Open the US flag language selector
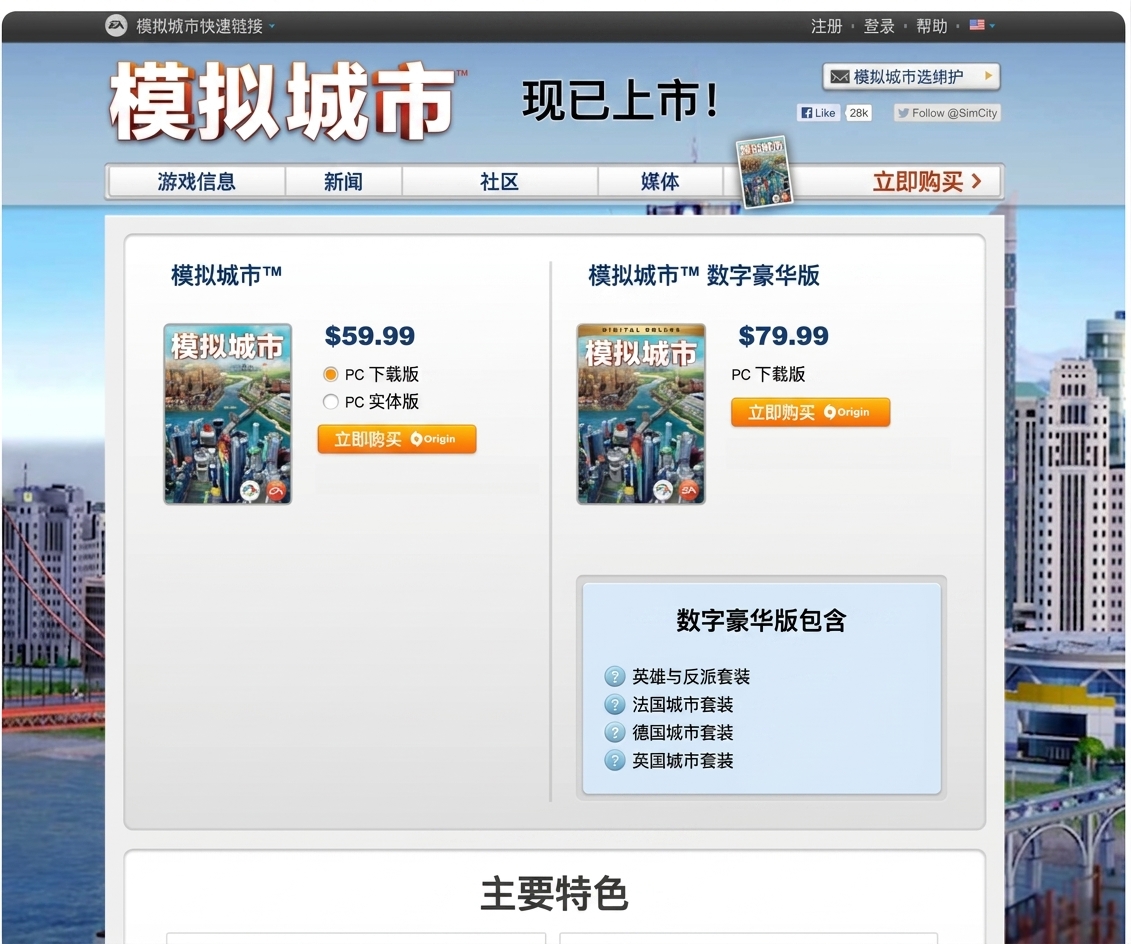The height and width of the screenshot is (944, 1131). click(x=982, y=25)
